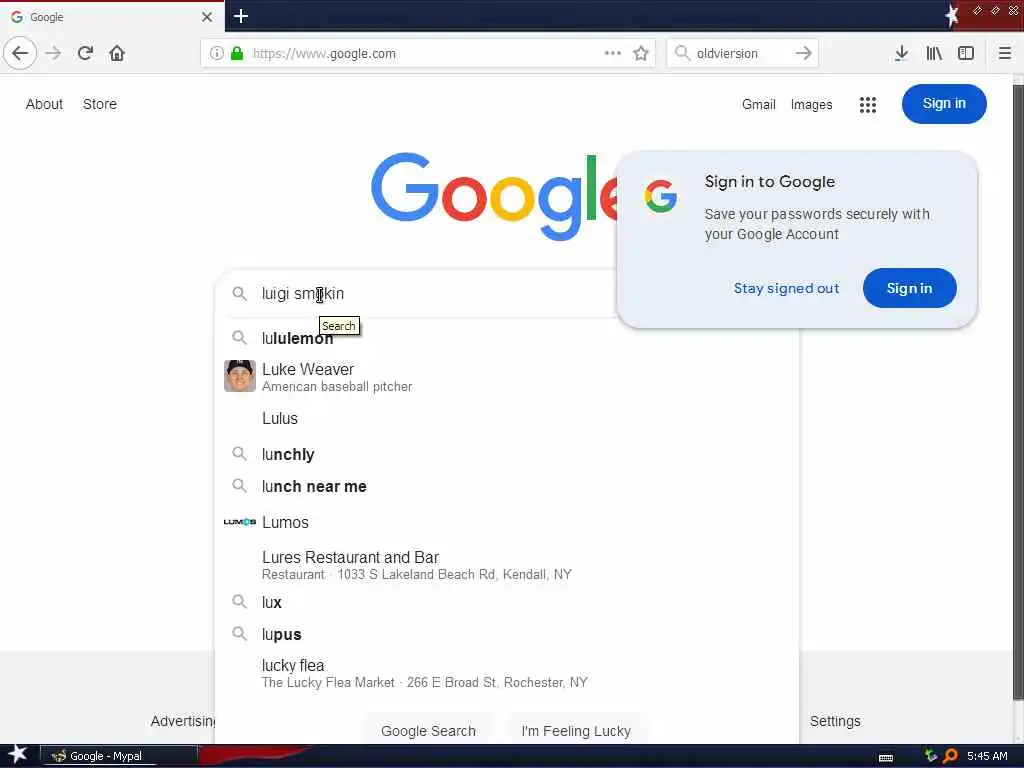The width and height of the screenshot is (1024, 768).
Task: Click the Lumos logo thumbnail
Action: click(240, 522)
